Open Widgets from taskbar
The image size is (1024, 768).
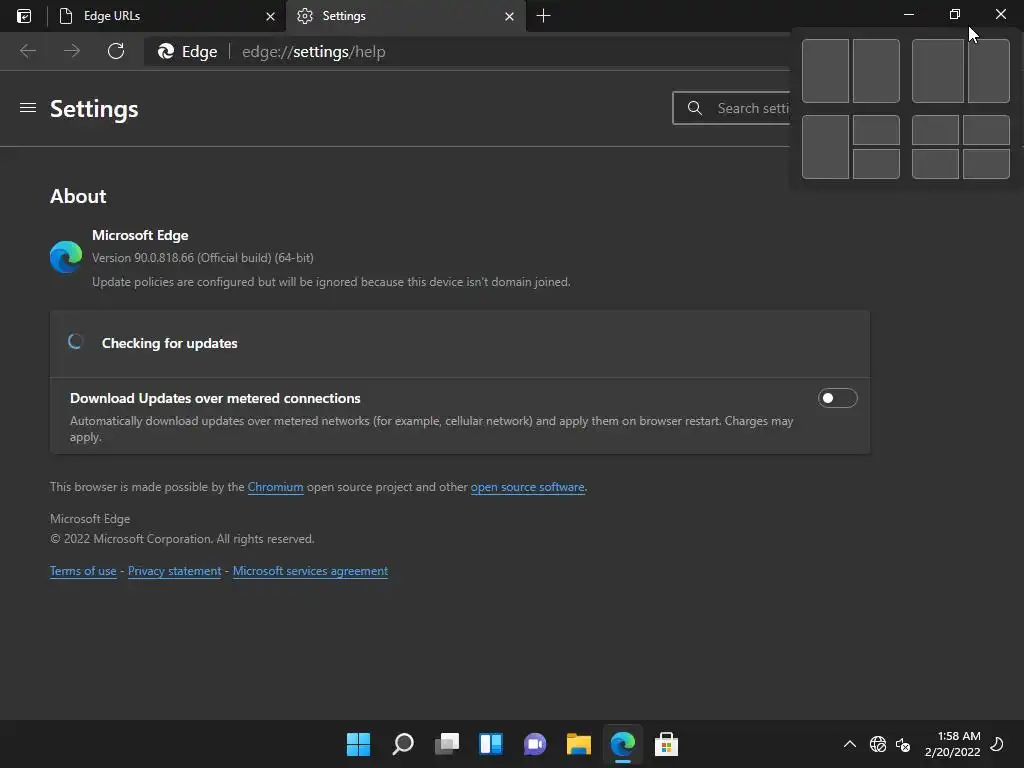point(491,744)
